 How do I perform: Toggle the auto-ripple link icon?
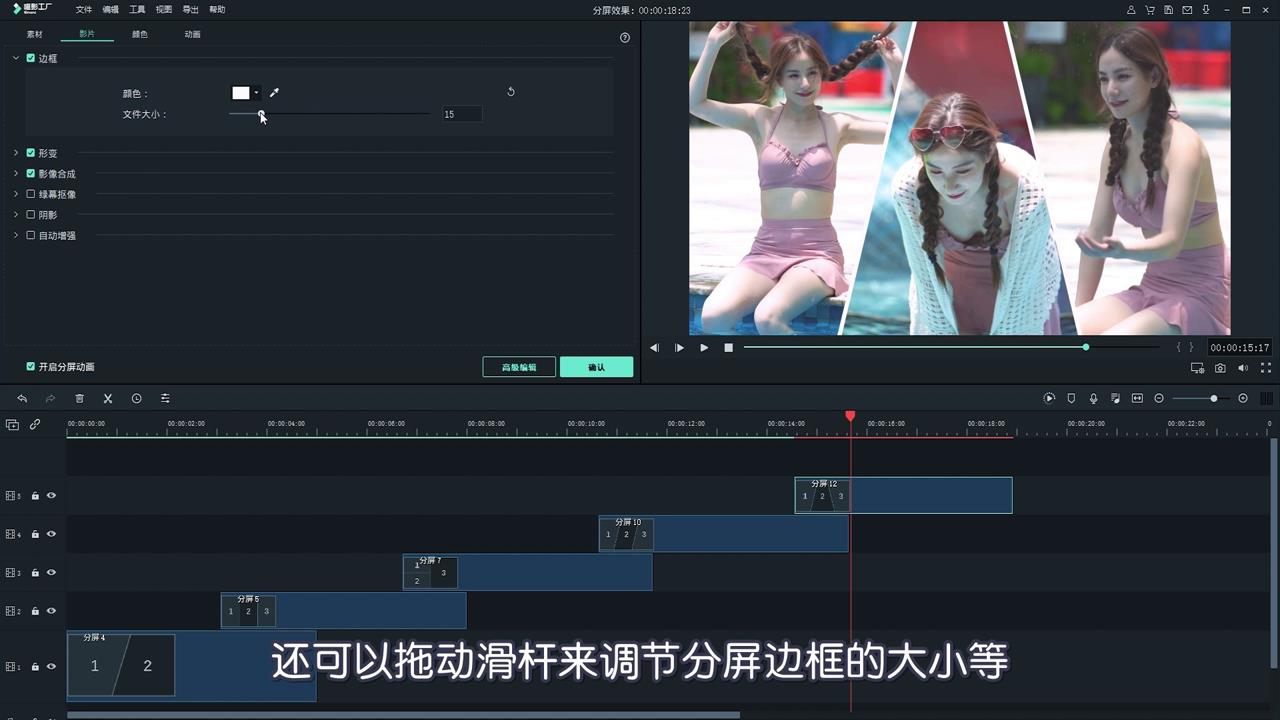tap(35, 424)
